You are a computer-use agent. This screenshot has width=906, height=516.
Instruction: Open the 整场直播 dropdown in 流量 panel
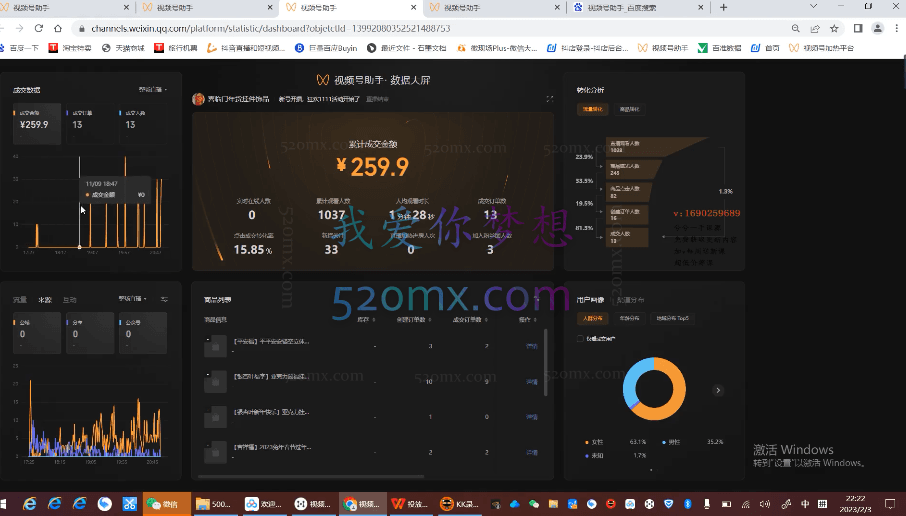(x=133, y=299)
